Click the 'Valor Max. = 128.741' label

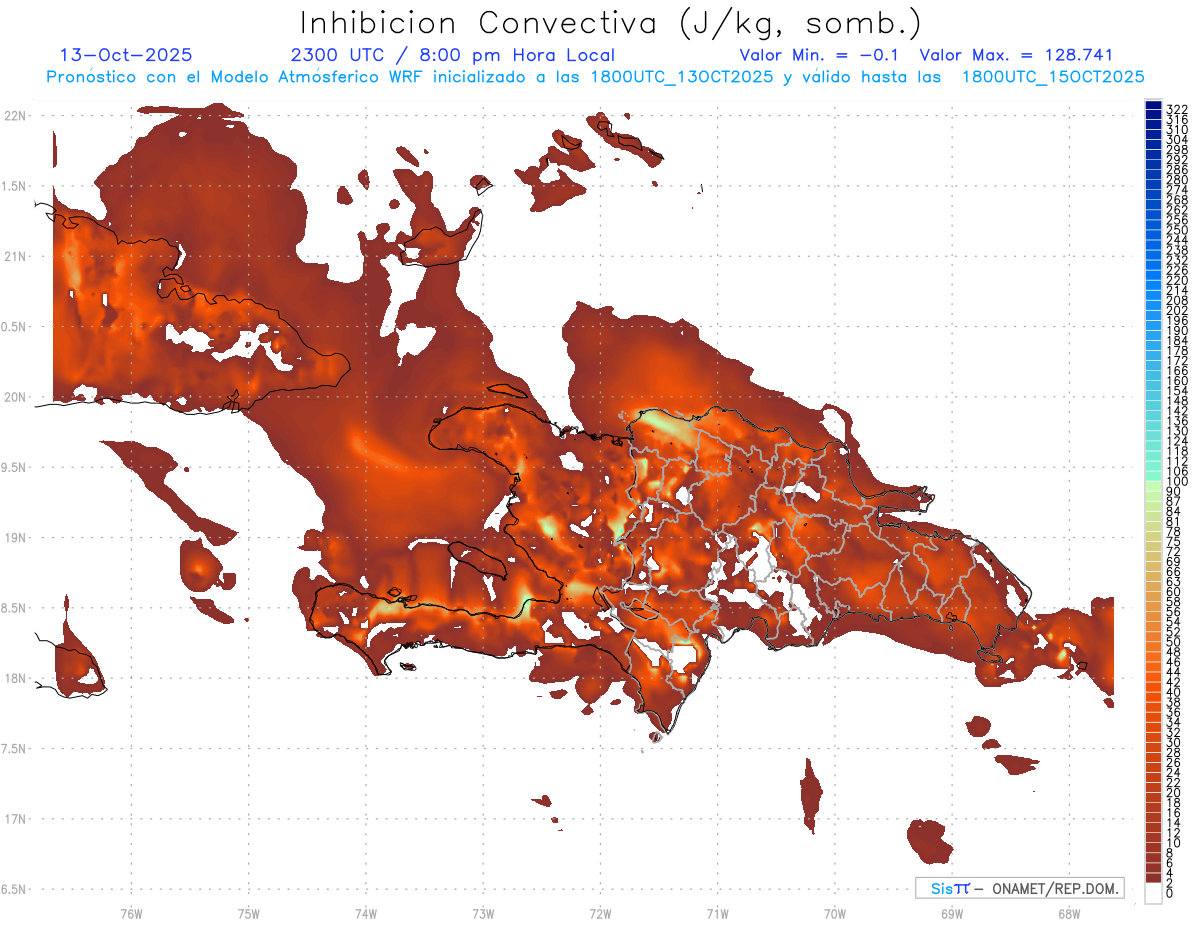1016,56
